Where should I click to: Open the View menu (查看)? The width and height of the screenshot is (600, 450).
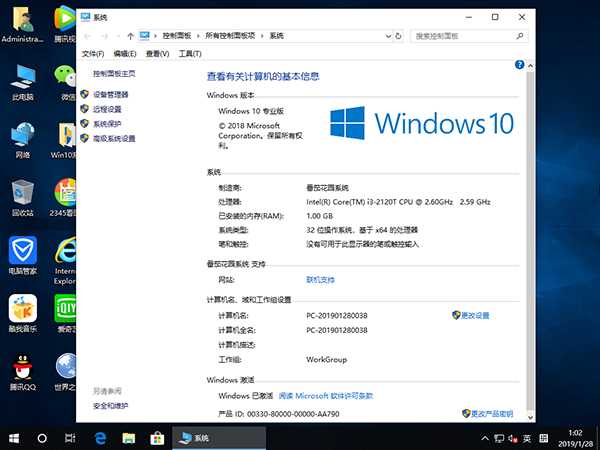157,54
